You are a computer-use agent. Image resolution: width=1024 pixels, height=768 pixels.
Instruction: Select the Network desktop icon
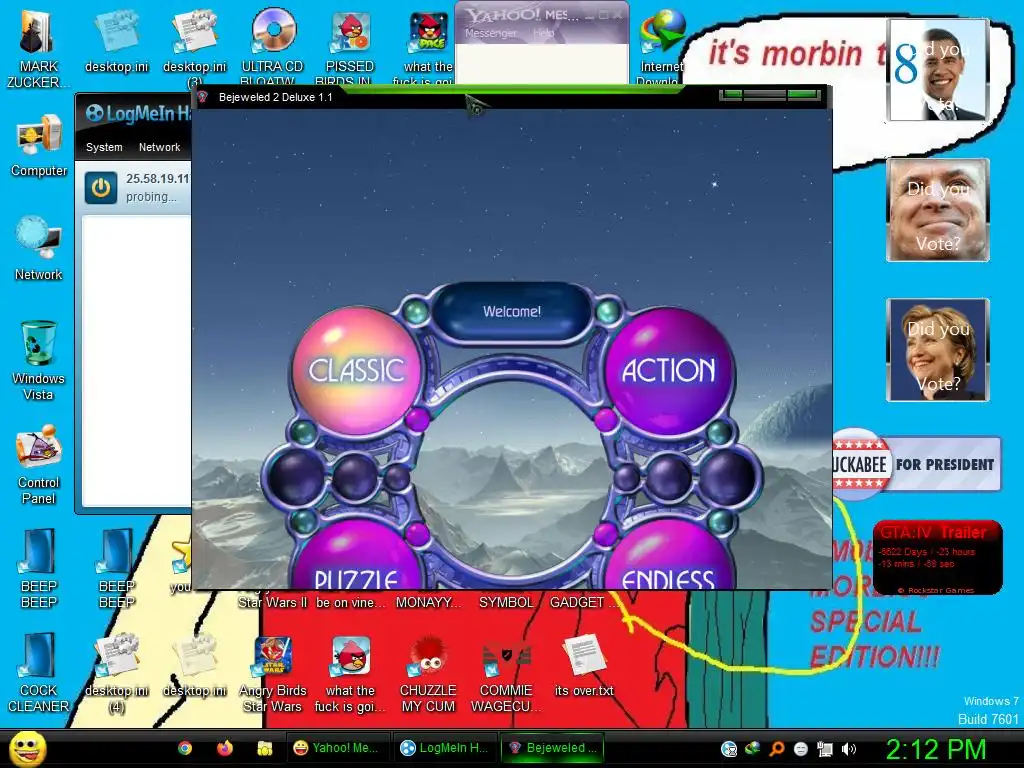[39, 249]
